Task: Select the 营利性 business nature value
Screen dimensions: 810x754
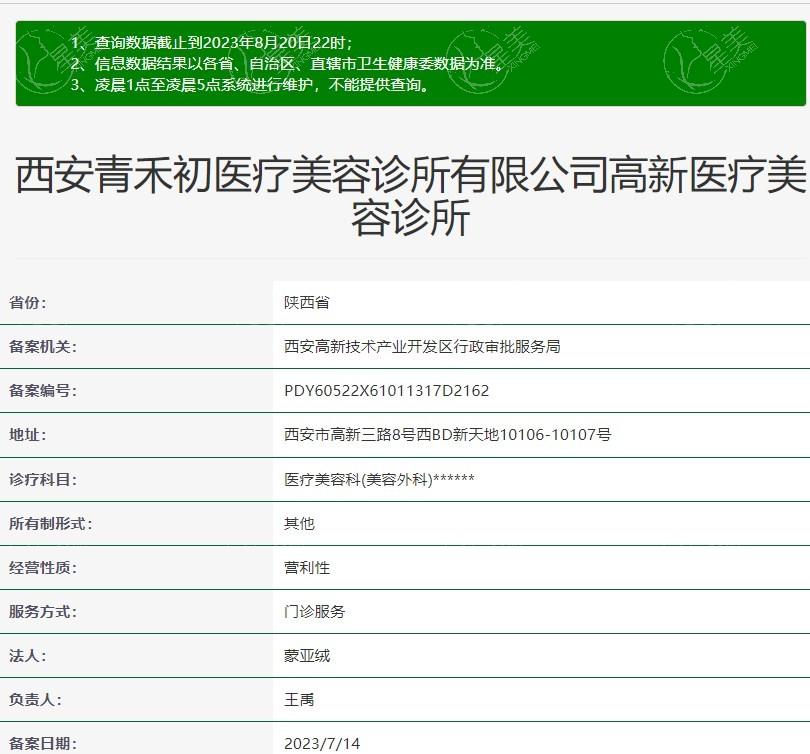Action: [306, 567]
